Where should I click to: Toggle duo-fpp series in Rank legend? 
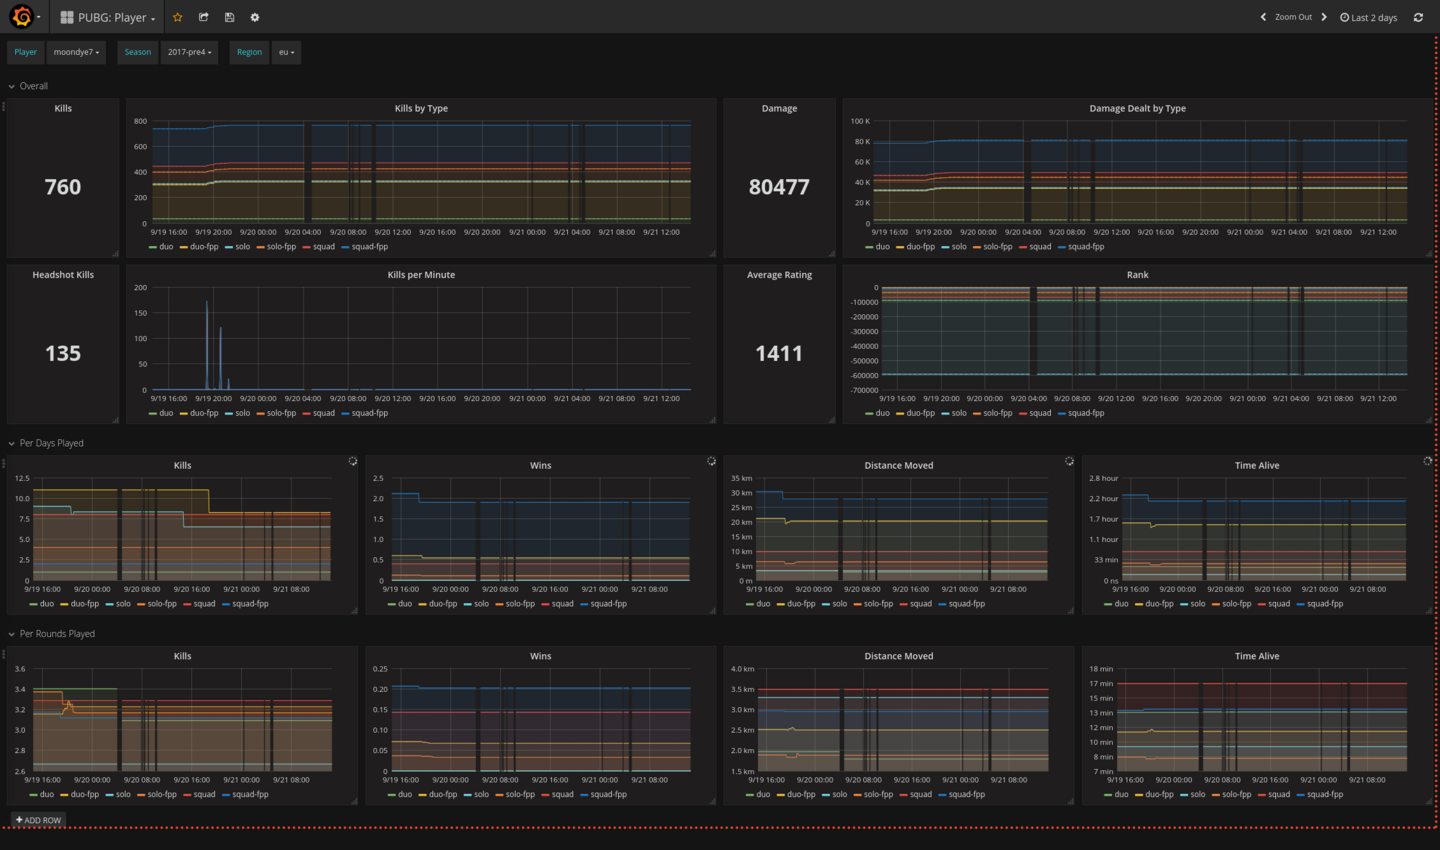click(x=920, y=413)
